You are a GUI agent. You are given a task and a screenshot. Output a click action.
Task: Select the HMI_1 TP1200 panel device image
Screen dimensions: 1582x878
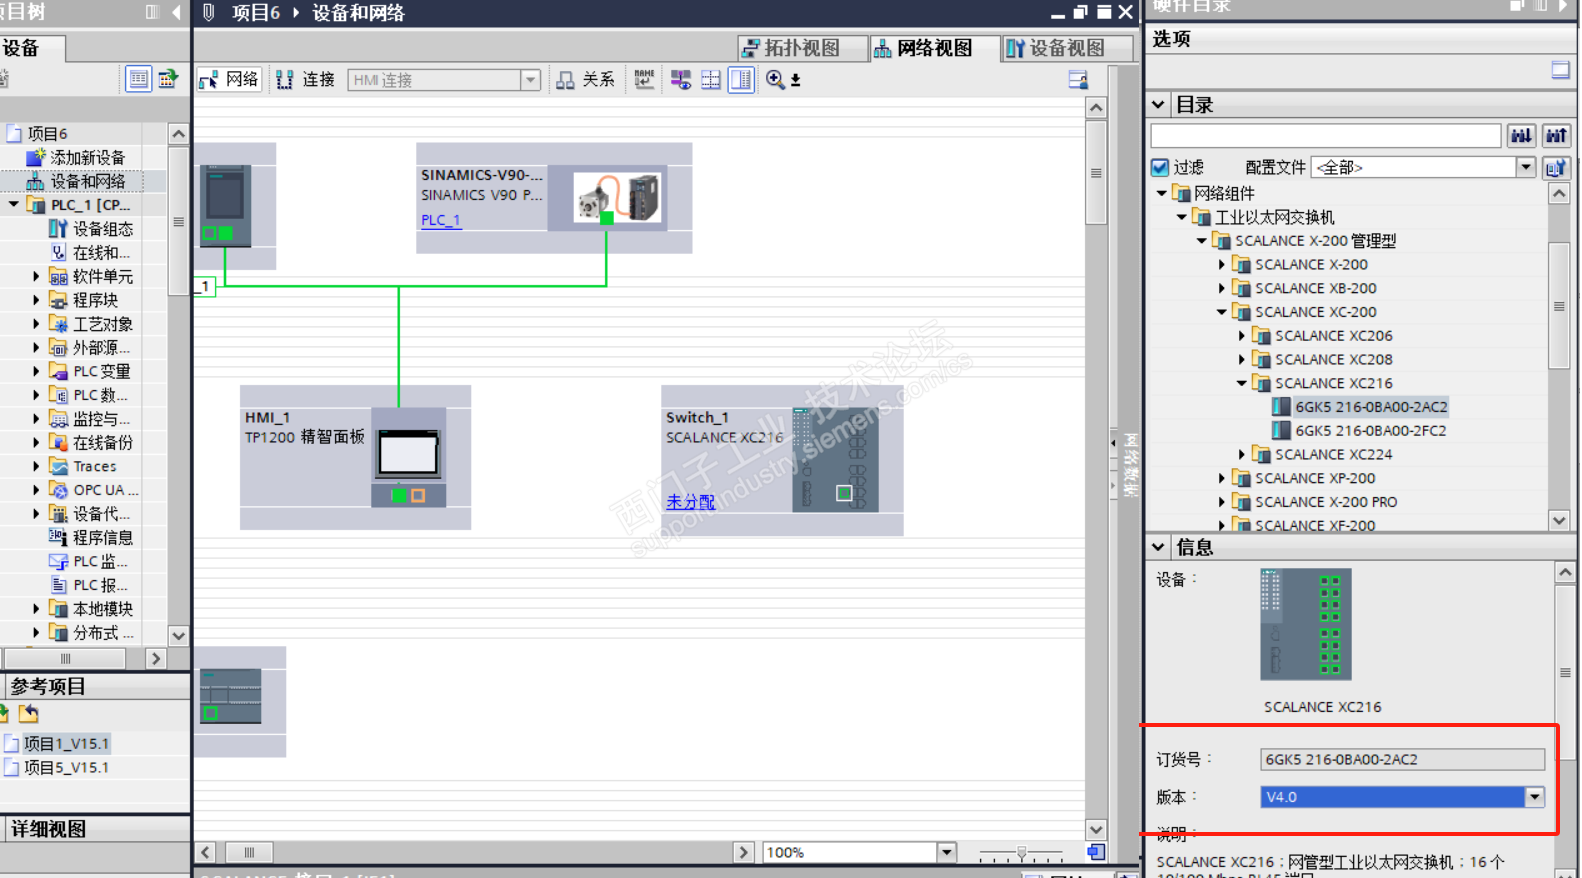pos(409,457)
